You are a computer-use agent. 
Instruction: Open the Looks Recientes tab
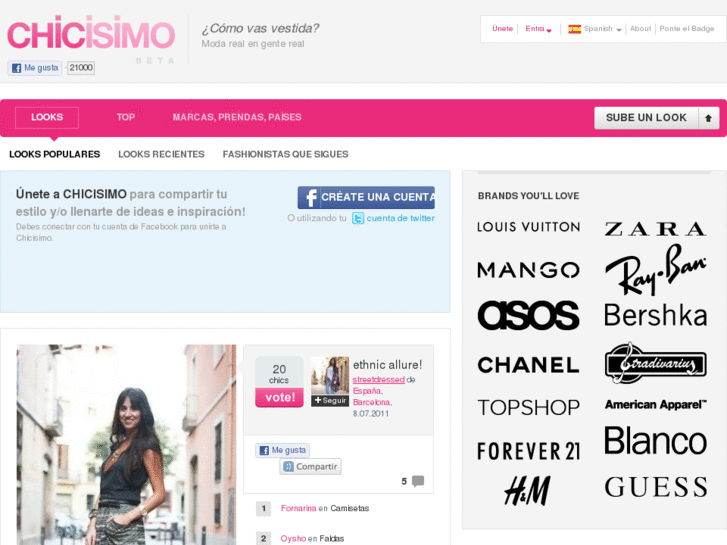pyautogui.click(x=161, y=154)
